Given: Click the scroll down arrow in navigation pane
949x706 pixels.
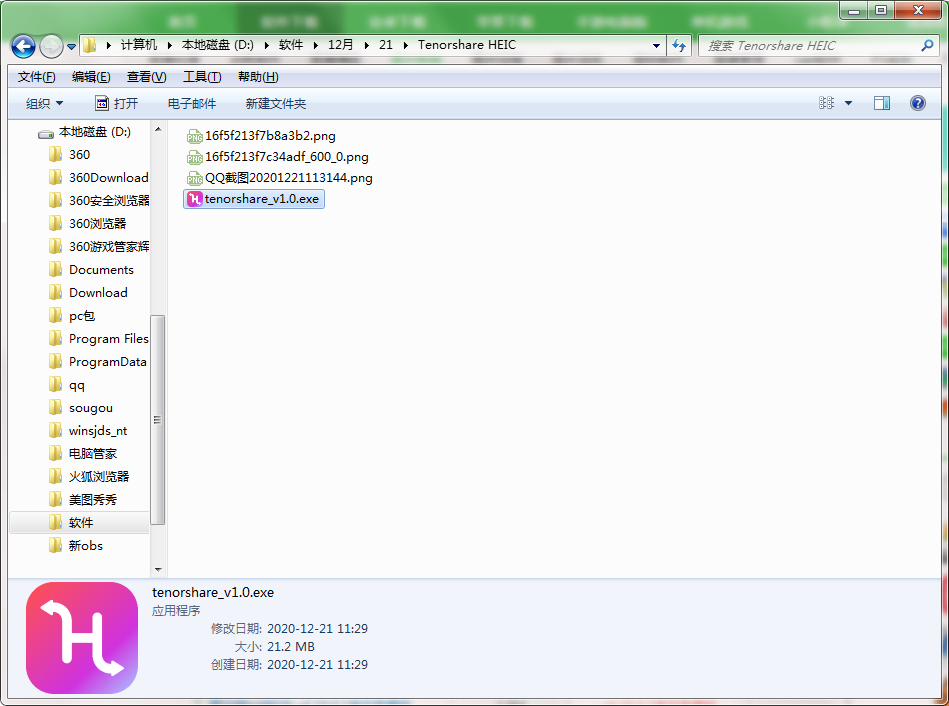Looking at the screenshot, I should pos(158,569).
